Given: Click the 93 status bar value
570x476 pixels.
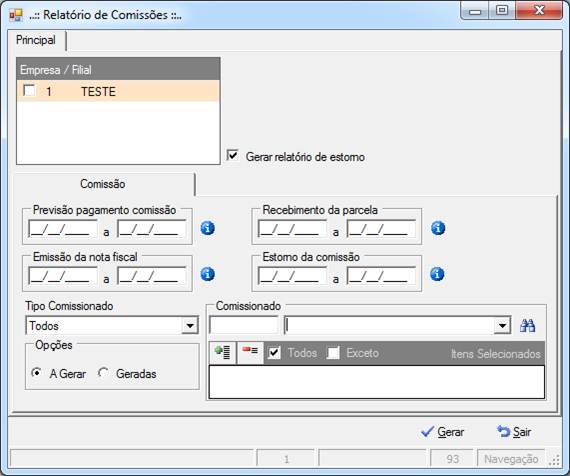Looking at the screenshot, I should (452, 459).
